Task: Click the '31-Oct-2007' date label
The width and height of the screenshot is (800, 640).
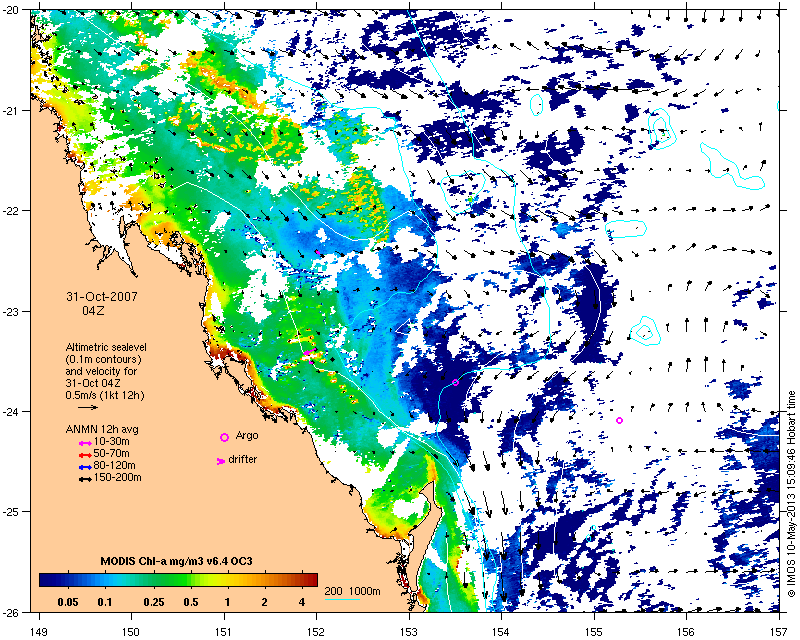Action: point(102,297)
